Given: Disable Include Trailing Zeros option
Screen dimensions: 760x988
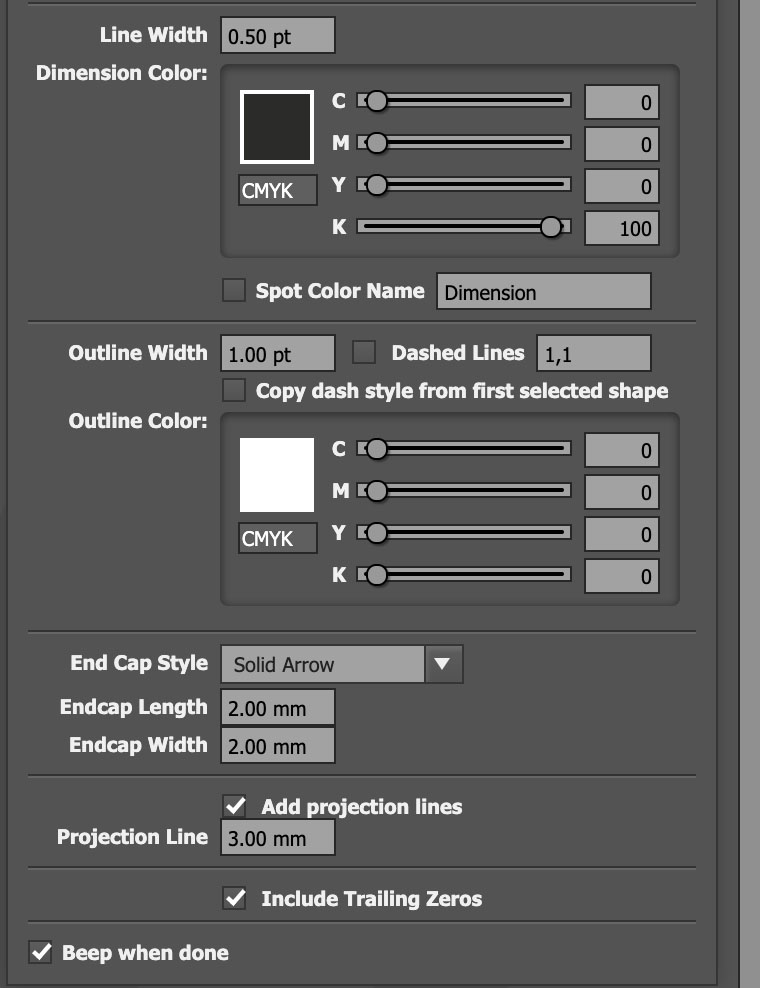Looking at the screenshot, I should [235, 898].
